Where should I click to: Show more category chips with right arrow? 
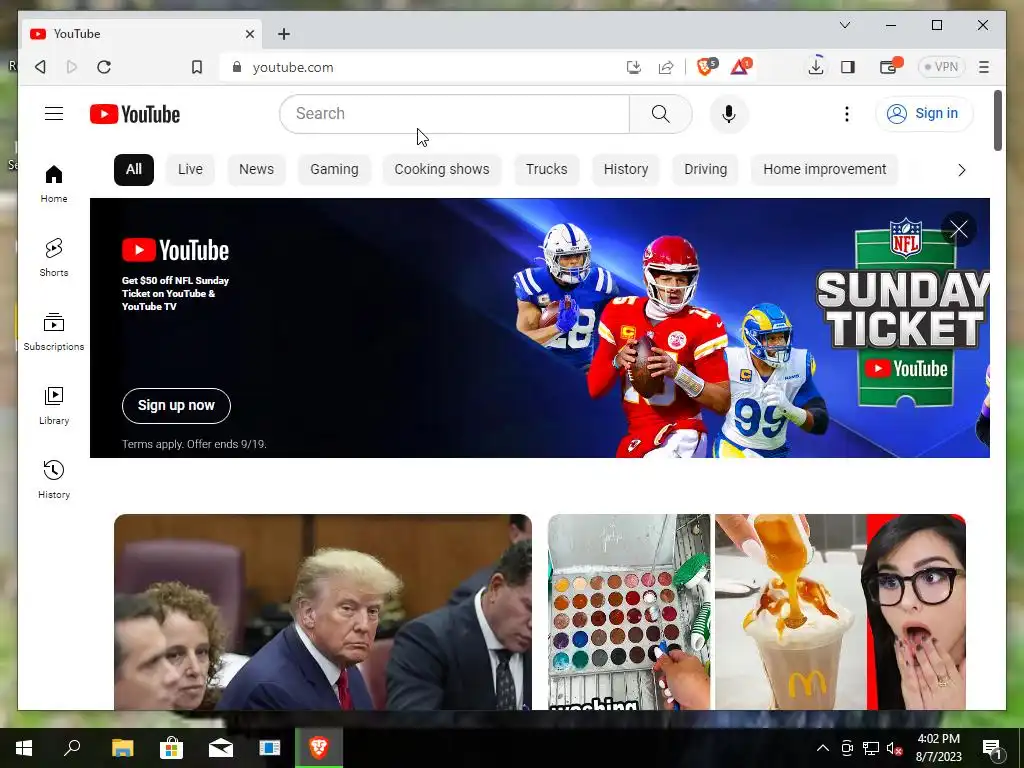click(x=961, y=170)
